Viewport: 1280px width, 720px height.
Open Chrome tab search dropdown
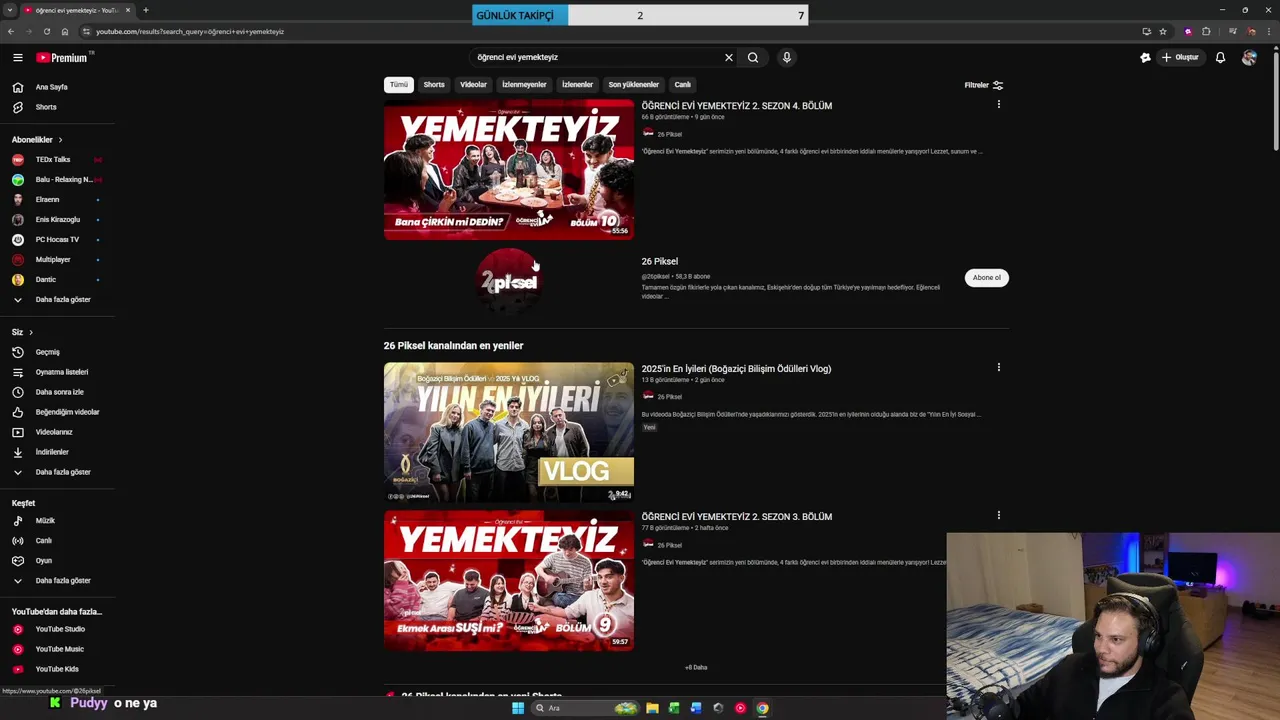click(9, 10)
